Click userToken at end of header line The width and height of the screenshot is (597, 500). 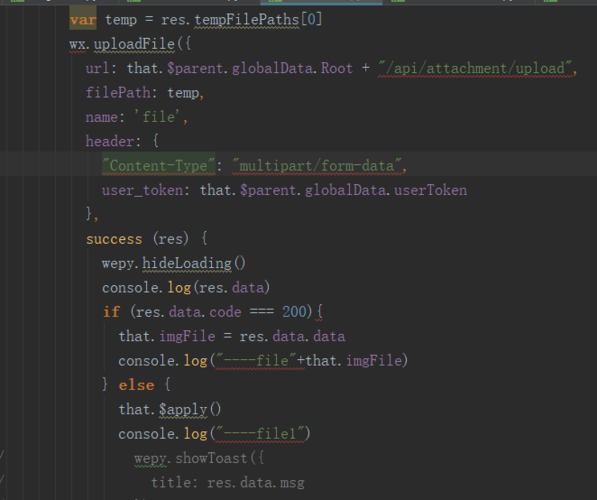tap(430, 190)
